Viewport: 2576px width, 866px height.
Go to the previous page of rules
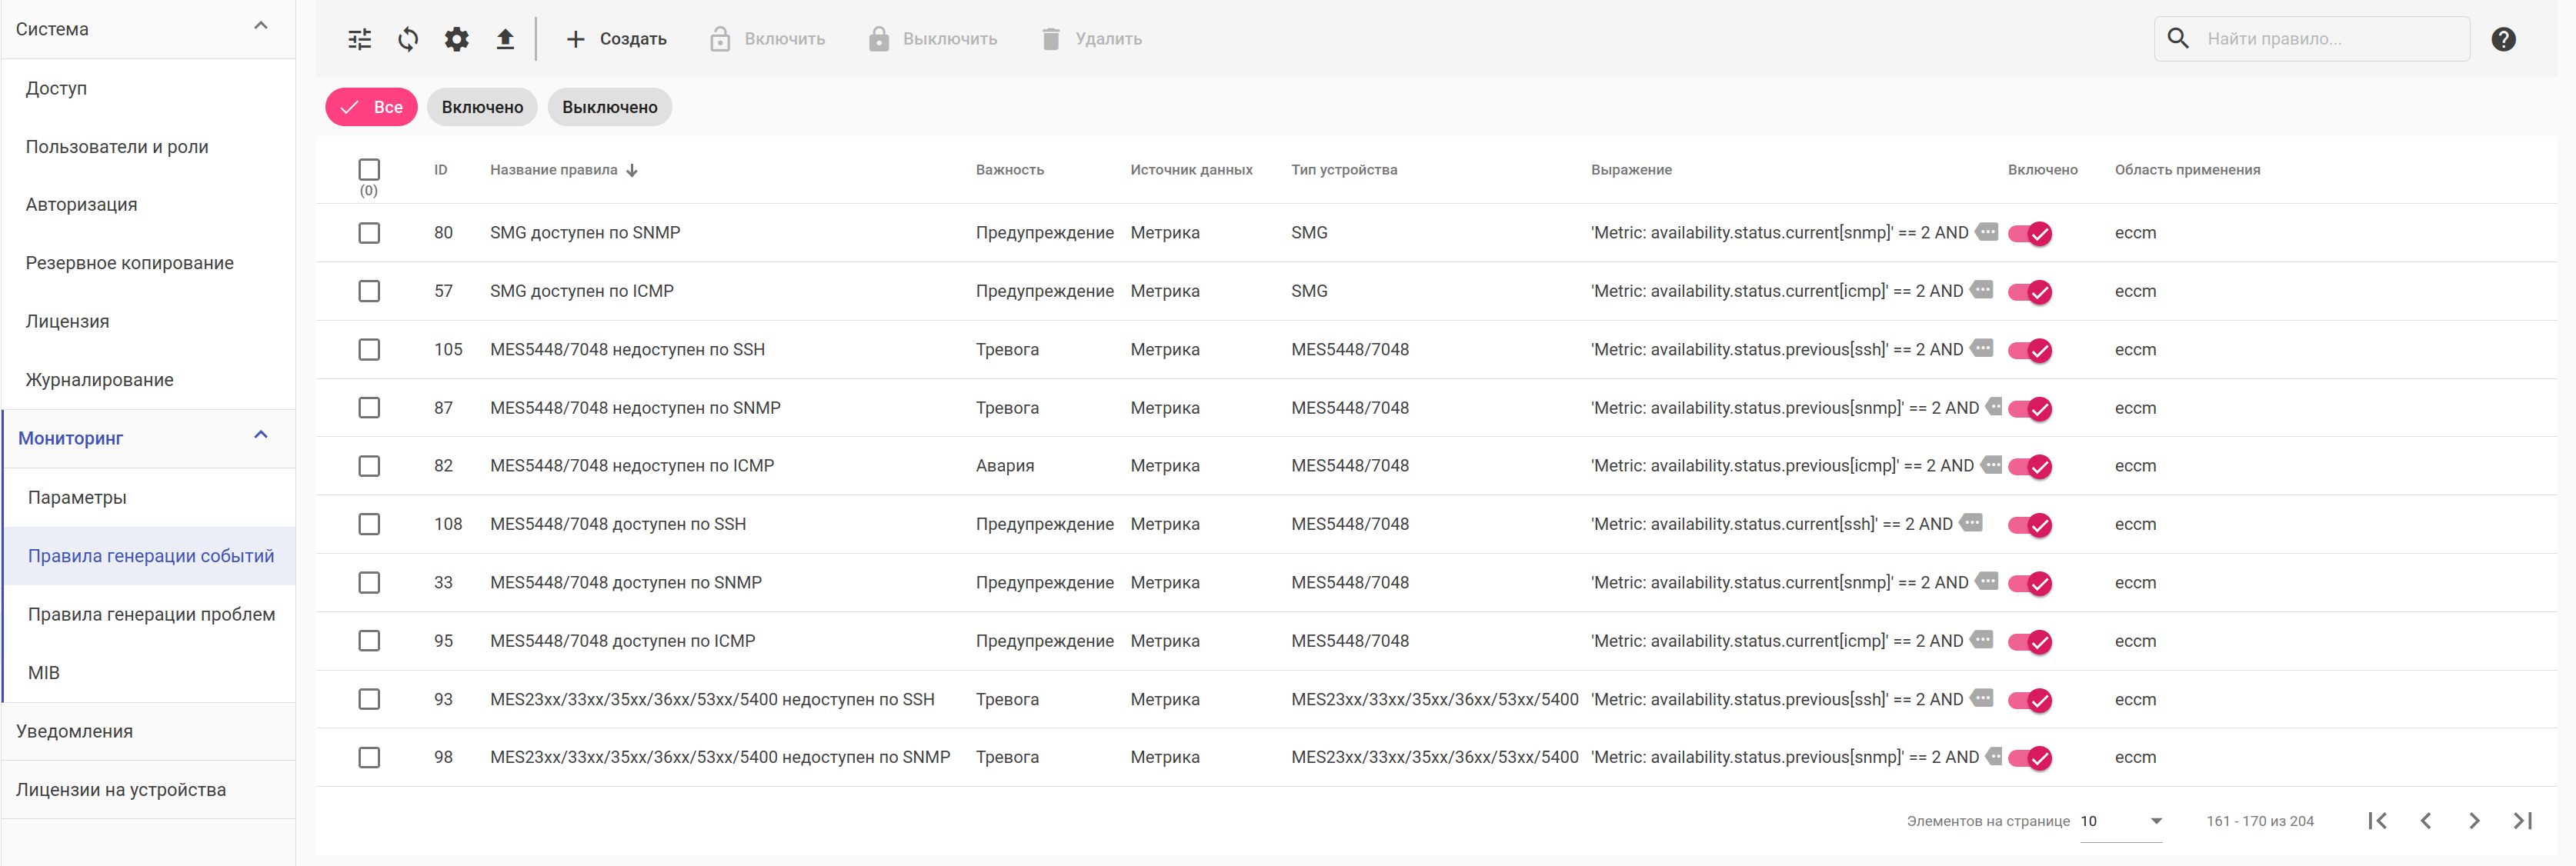[2425, 821]
